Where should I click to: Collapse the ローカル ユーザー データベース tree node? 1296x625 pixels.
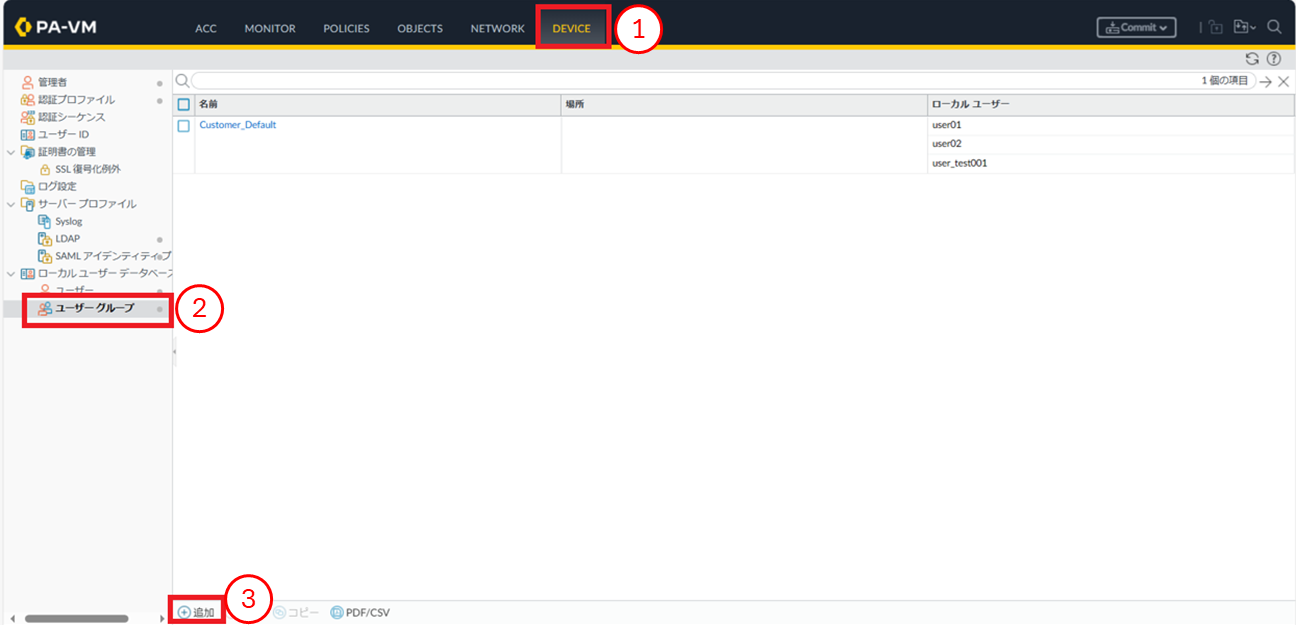(x=11, y=273)
